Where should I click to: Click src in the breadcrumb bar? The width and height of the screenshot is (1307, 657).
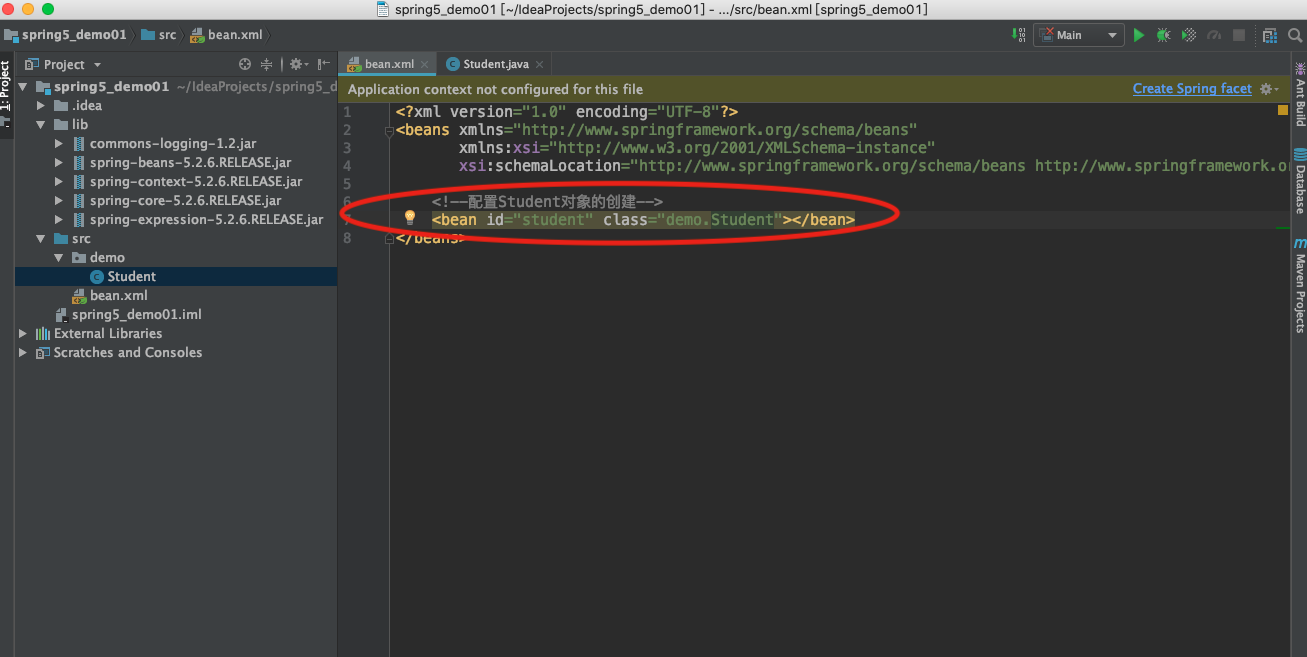[x=159, y=34]
